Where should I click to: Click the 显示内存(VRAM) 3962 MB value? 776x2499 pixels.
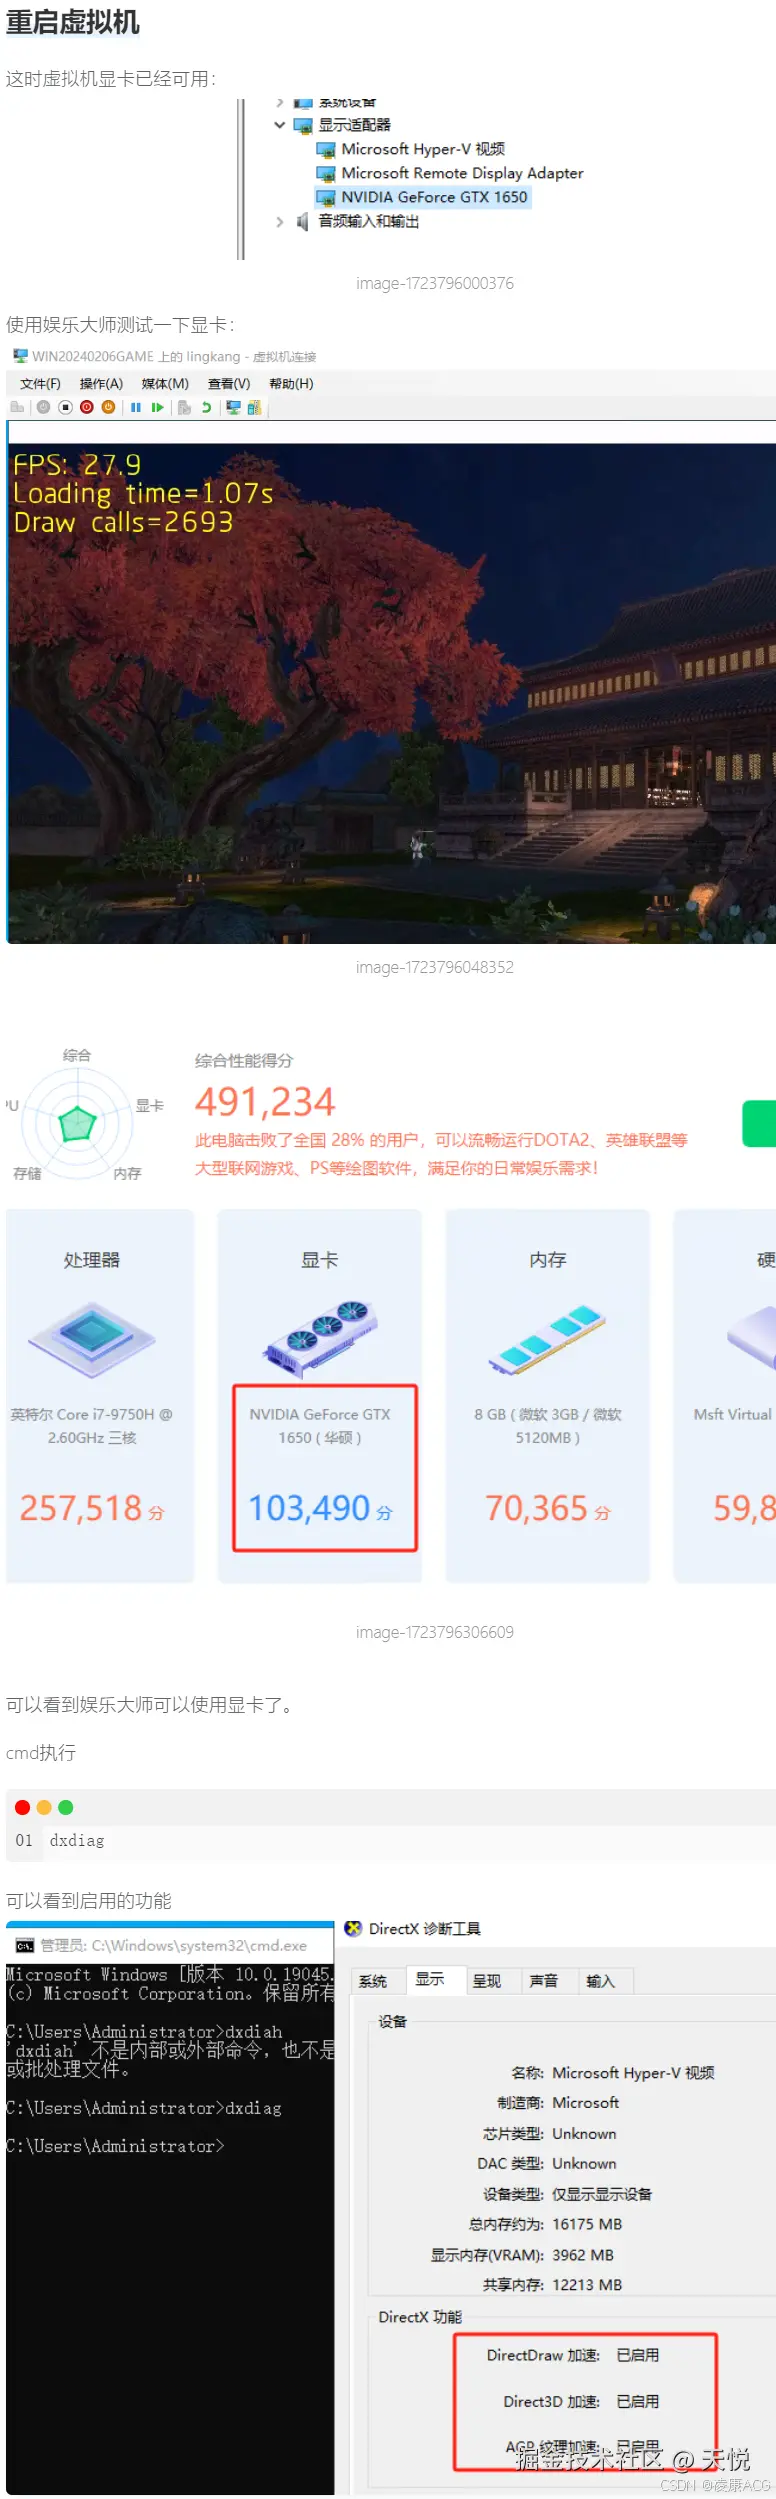click(x=583, y=2255)
